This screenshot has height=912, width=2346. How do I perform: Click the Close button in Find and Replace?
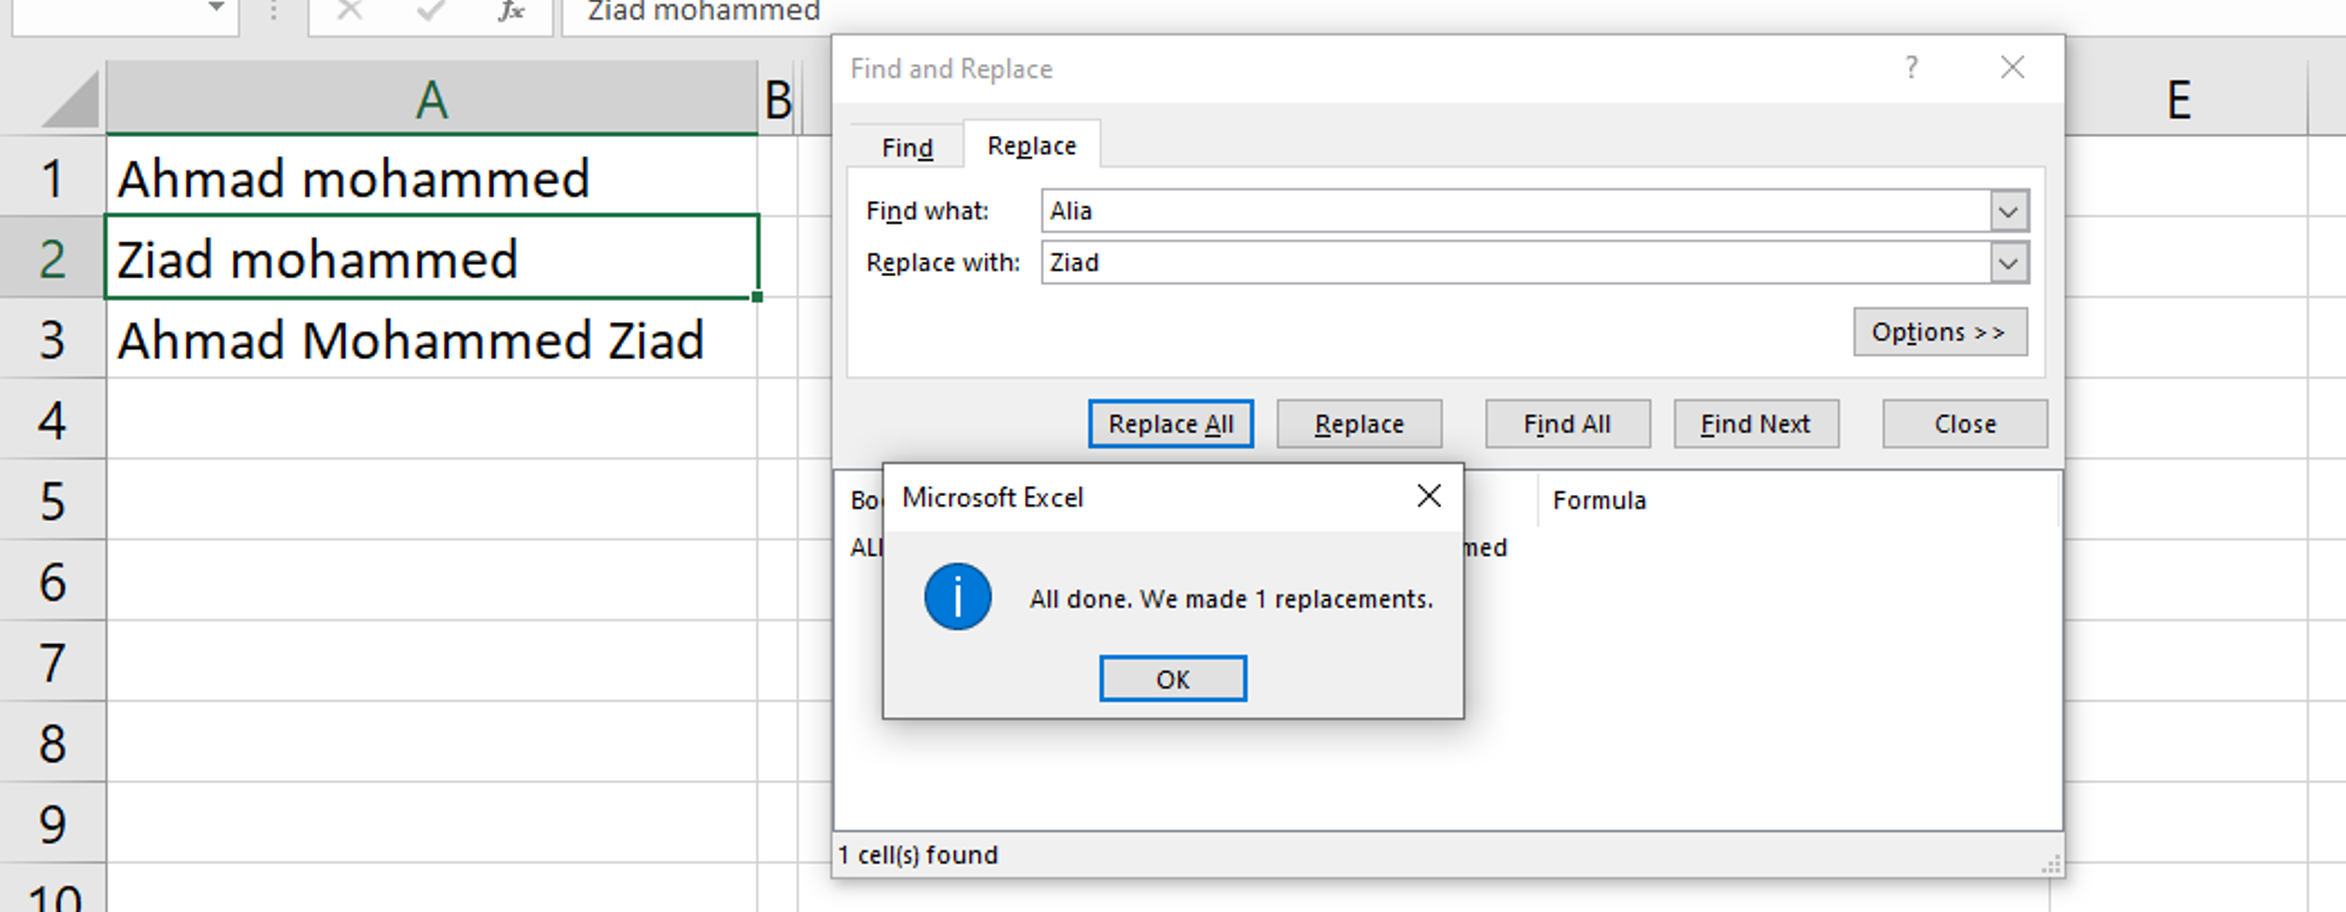[x=1965, y=424]
